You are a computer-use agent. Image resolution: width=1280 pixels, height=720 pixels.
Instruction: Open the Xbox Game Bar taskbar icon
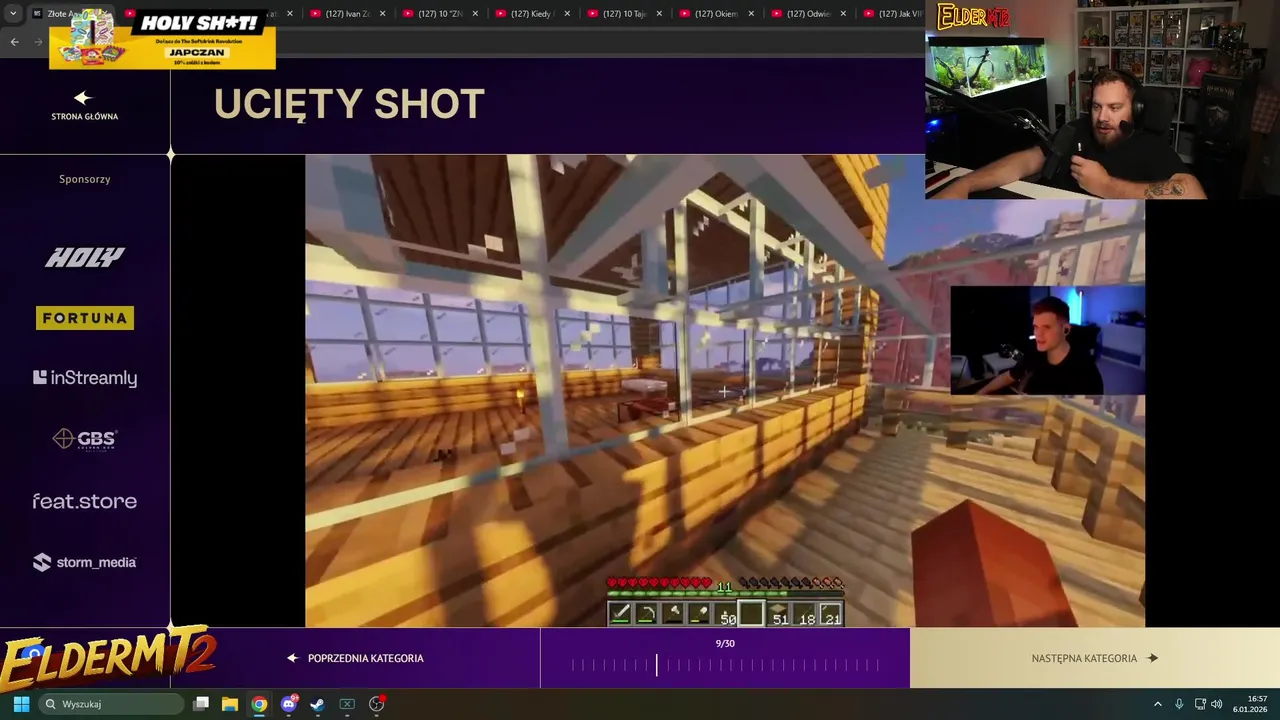click(347, 704)
